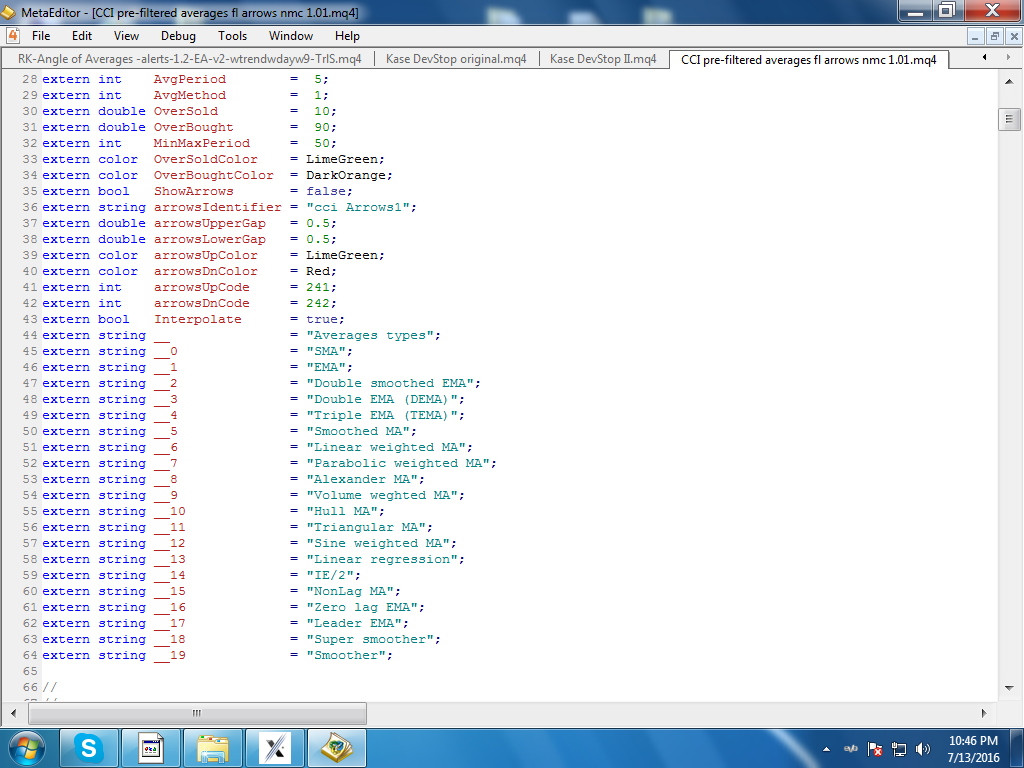This screenshot has height=768, width=1024.
Task: Click the taskbar clock 10:46 PM
Action: [x=973, y=741]
